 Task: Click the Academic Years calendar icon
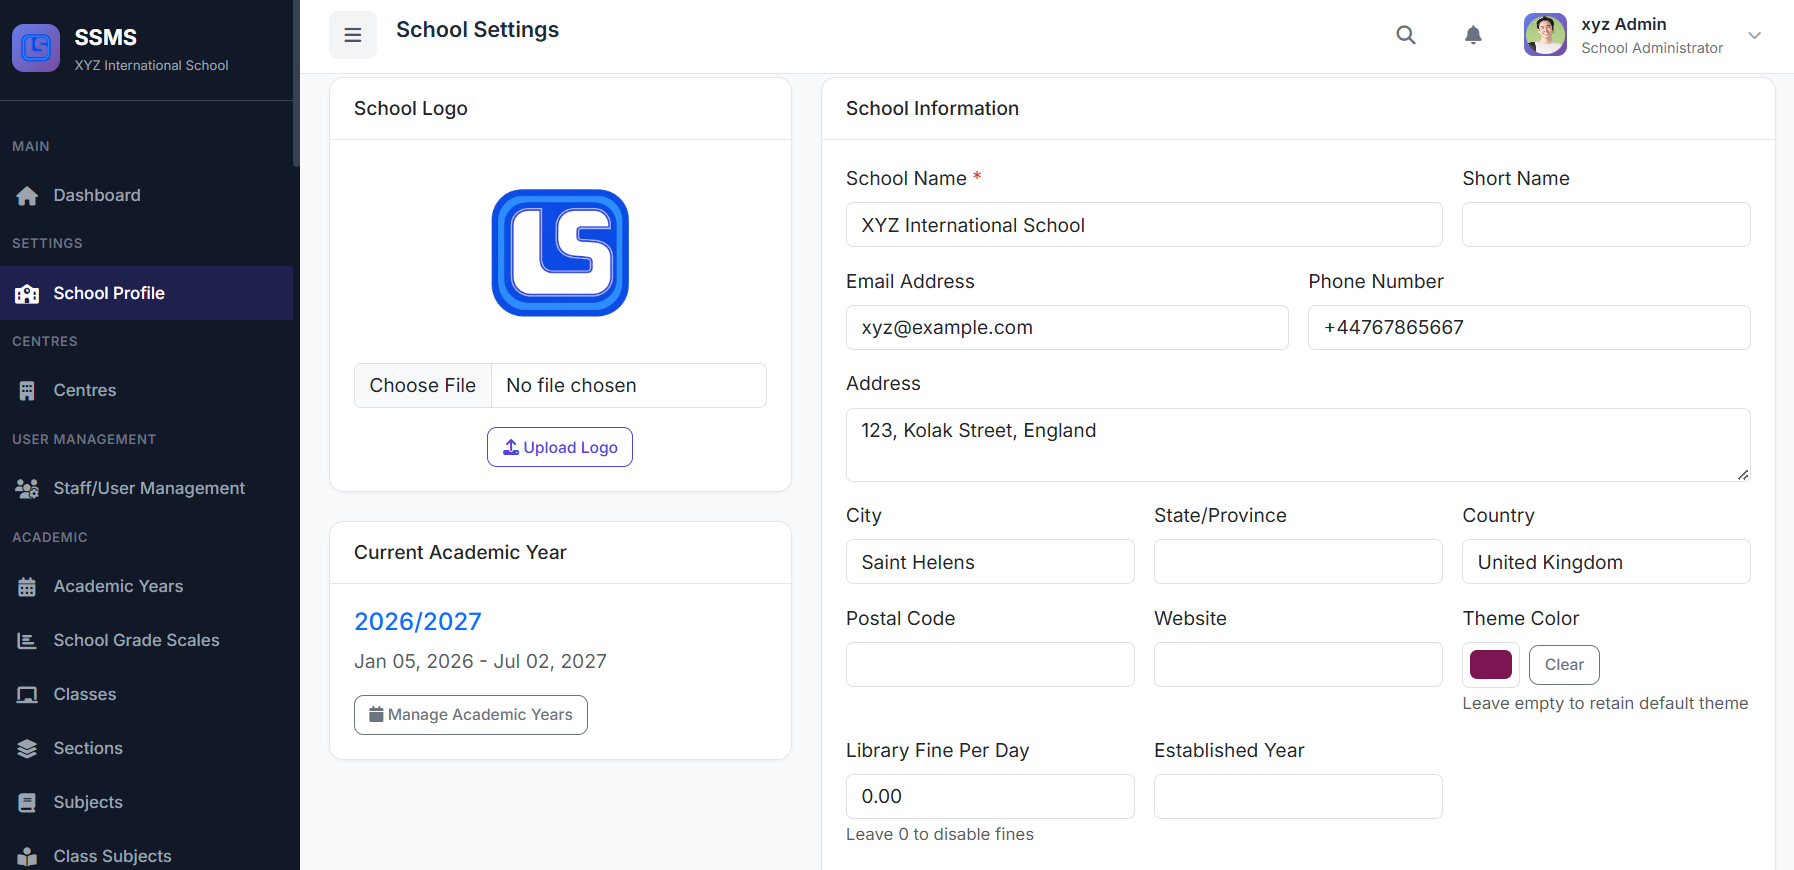pyautogui.click(x=27, y=587)
